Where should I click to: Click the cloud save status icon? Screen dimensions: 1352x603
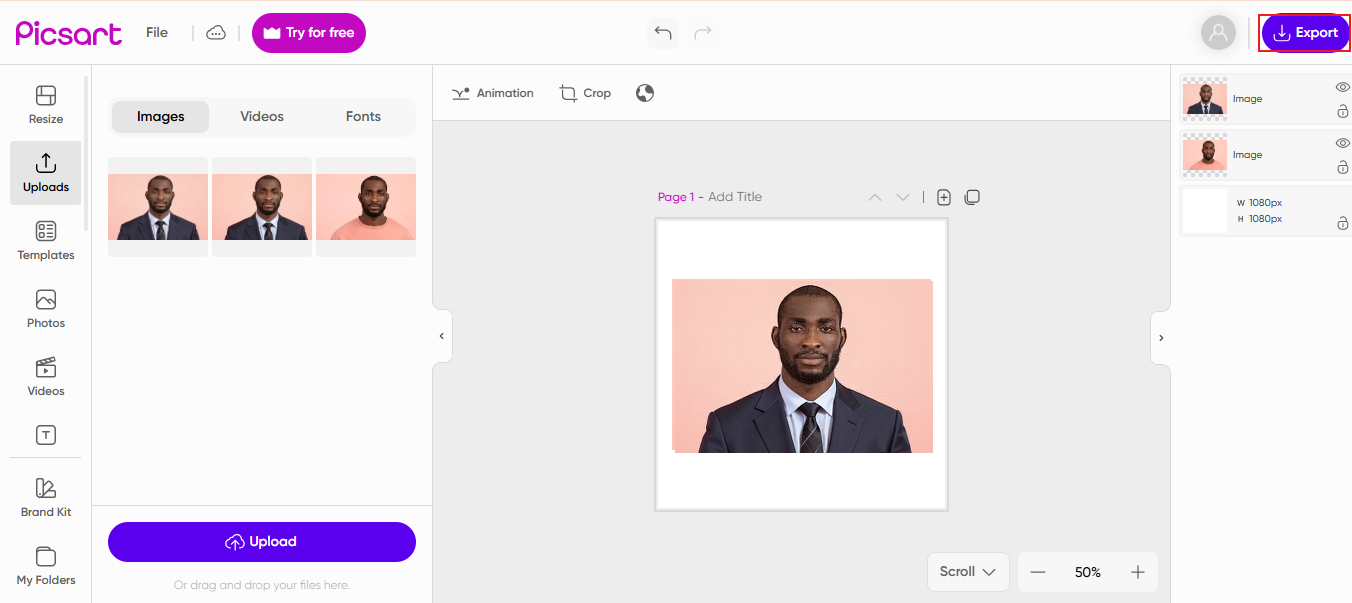coord(216,33)
